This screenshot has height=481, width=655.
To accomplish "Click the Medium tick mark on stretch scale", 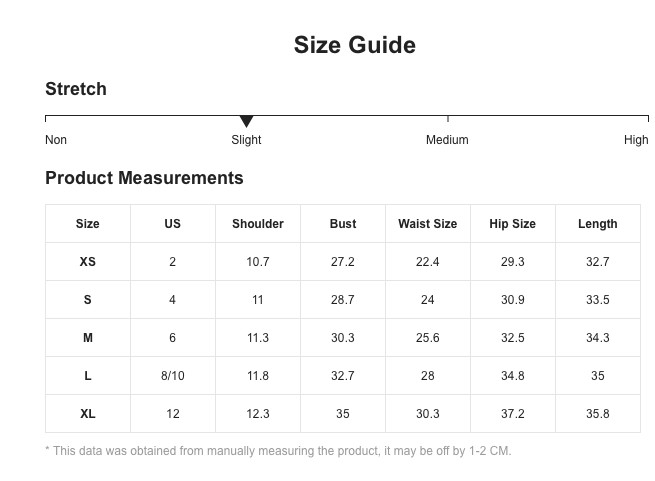I will [x=448, y=119].
